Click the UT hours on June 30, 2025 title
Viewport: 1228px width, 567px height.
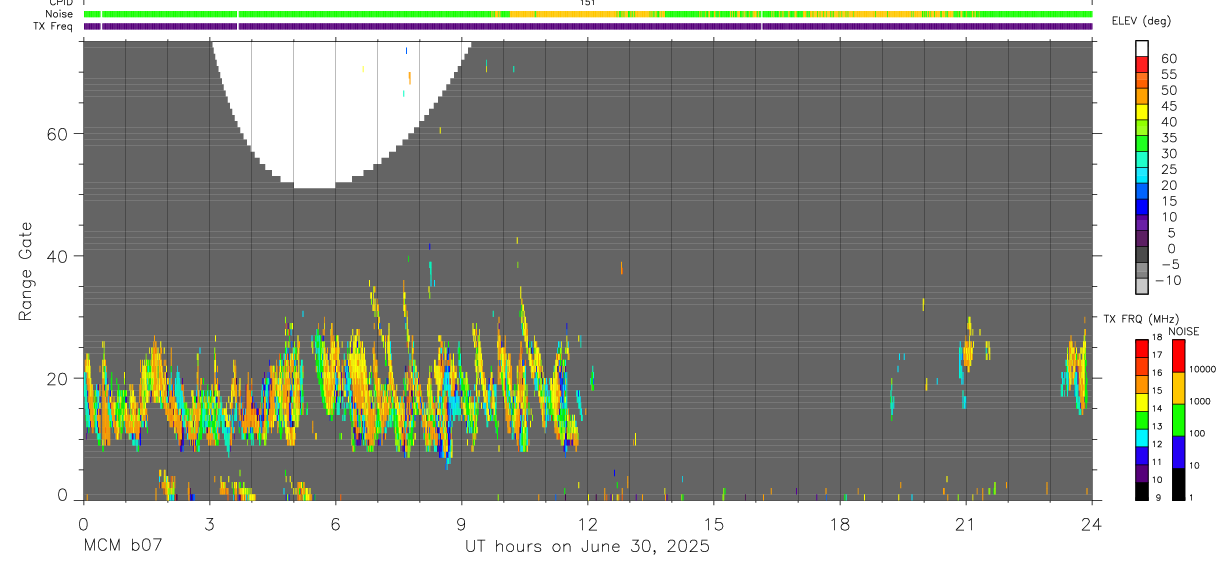pos(587,547)
